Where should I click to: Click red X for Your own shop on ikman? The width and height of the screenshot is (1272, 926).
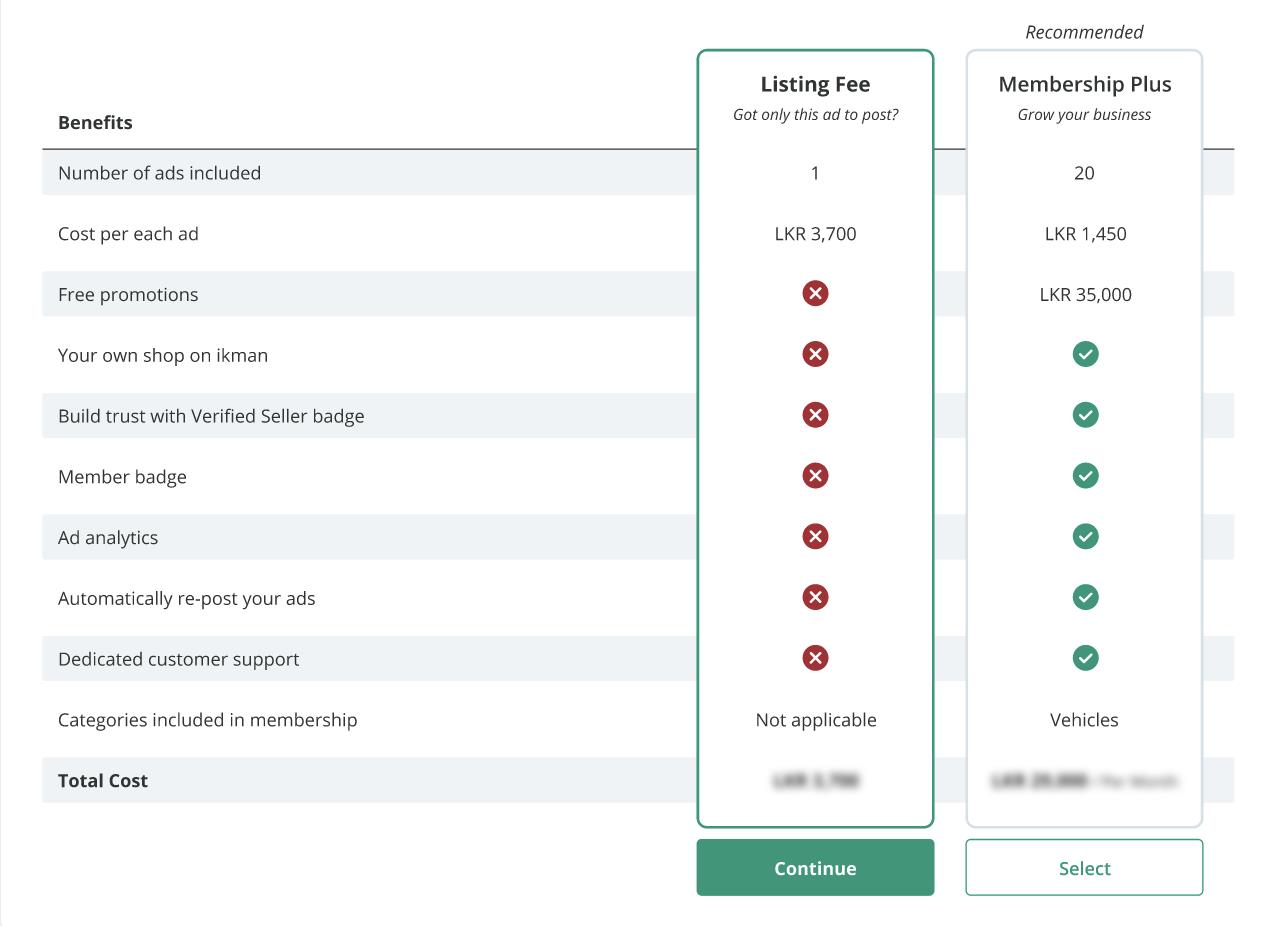(815, 354)
